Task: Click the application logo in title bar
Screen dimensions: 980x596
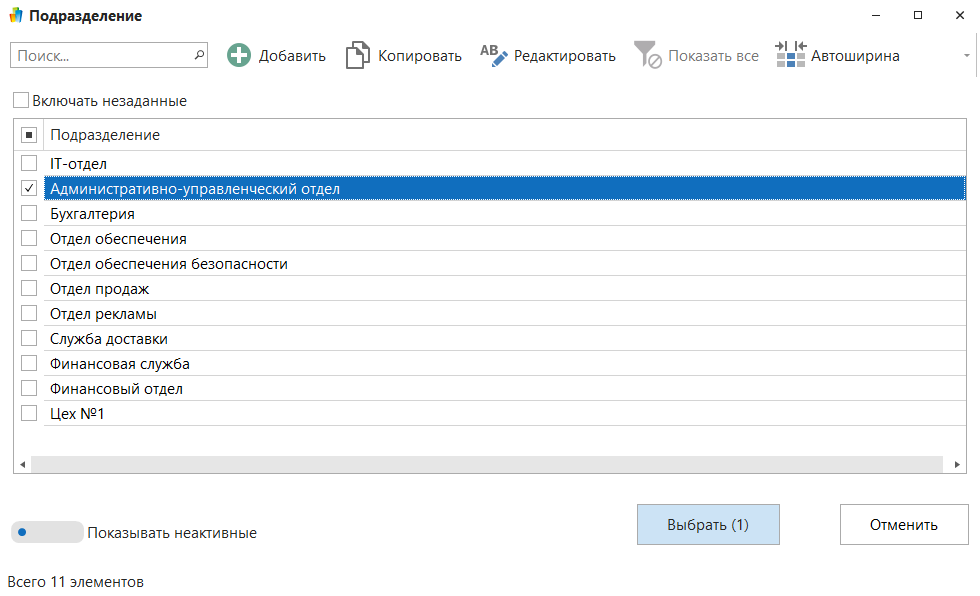Action: pos(15,16)
